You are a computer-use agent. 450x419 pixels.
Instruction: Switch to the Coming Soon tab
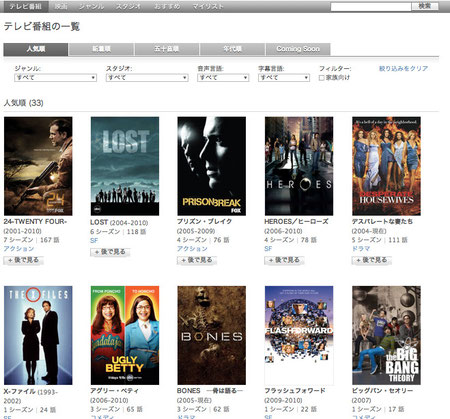coord(298,49)
